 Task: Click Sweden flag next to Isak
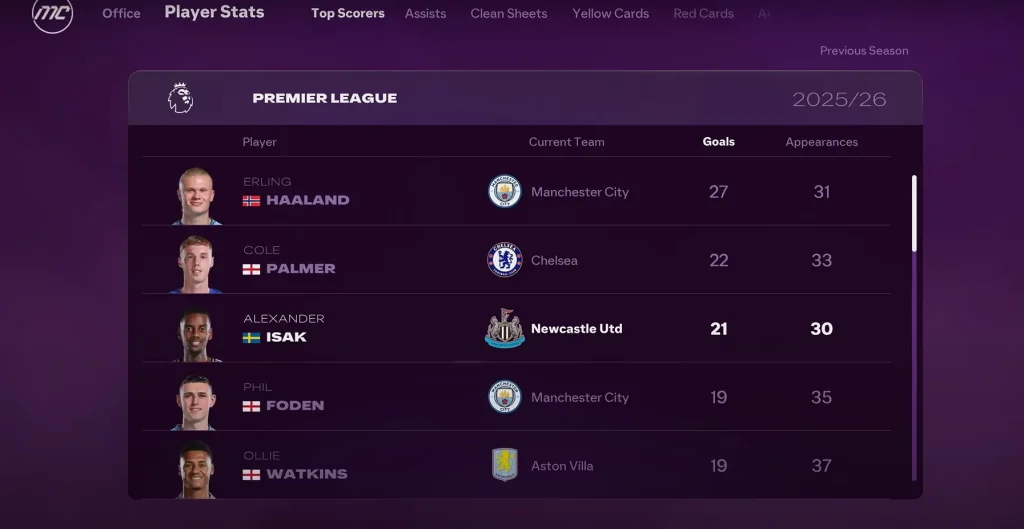pos(251,338)
